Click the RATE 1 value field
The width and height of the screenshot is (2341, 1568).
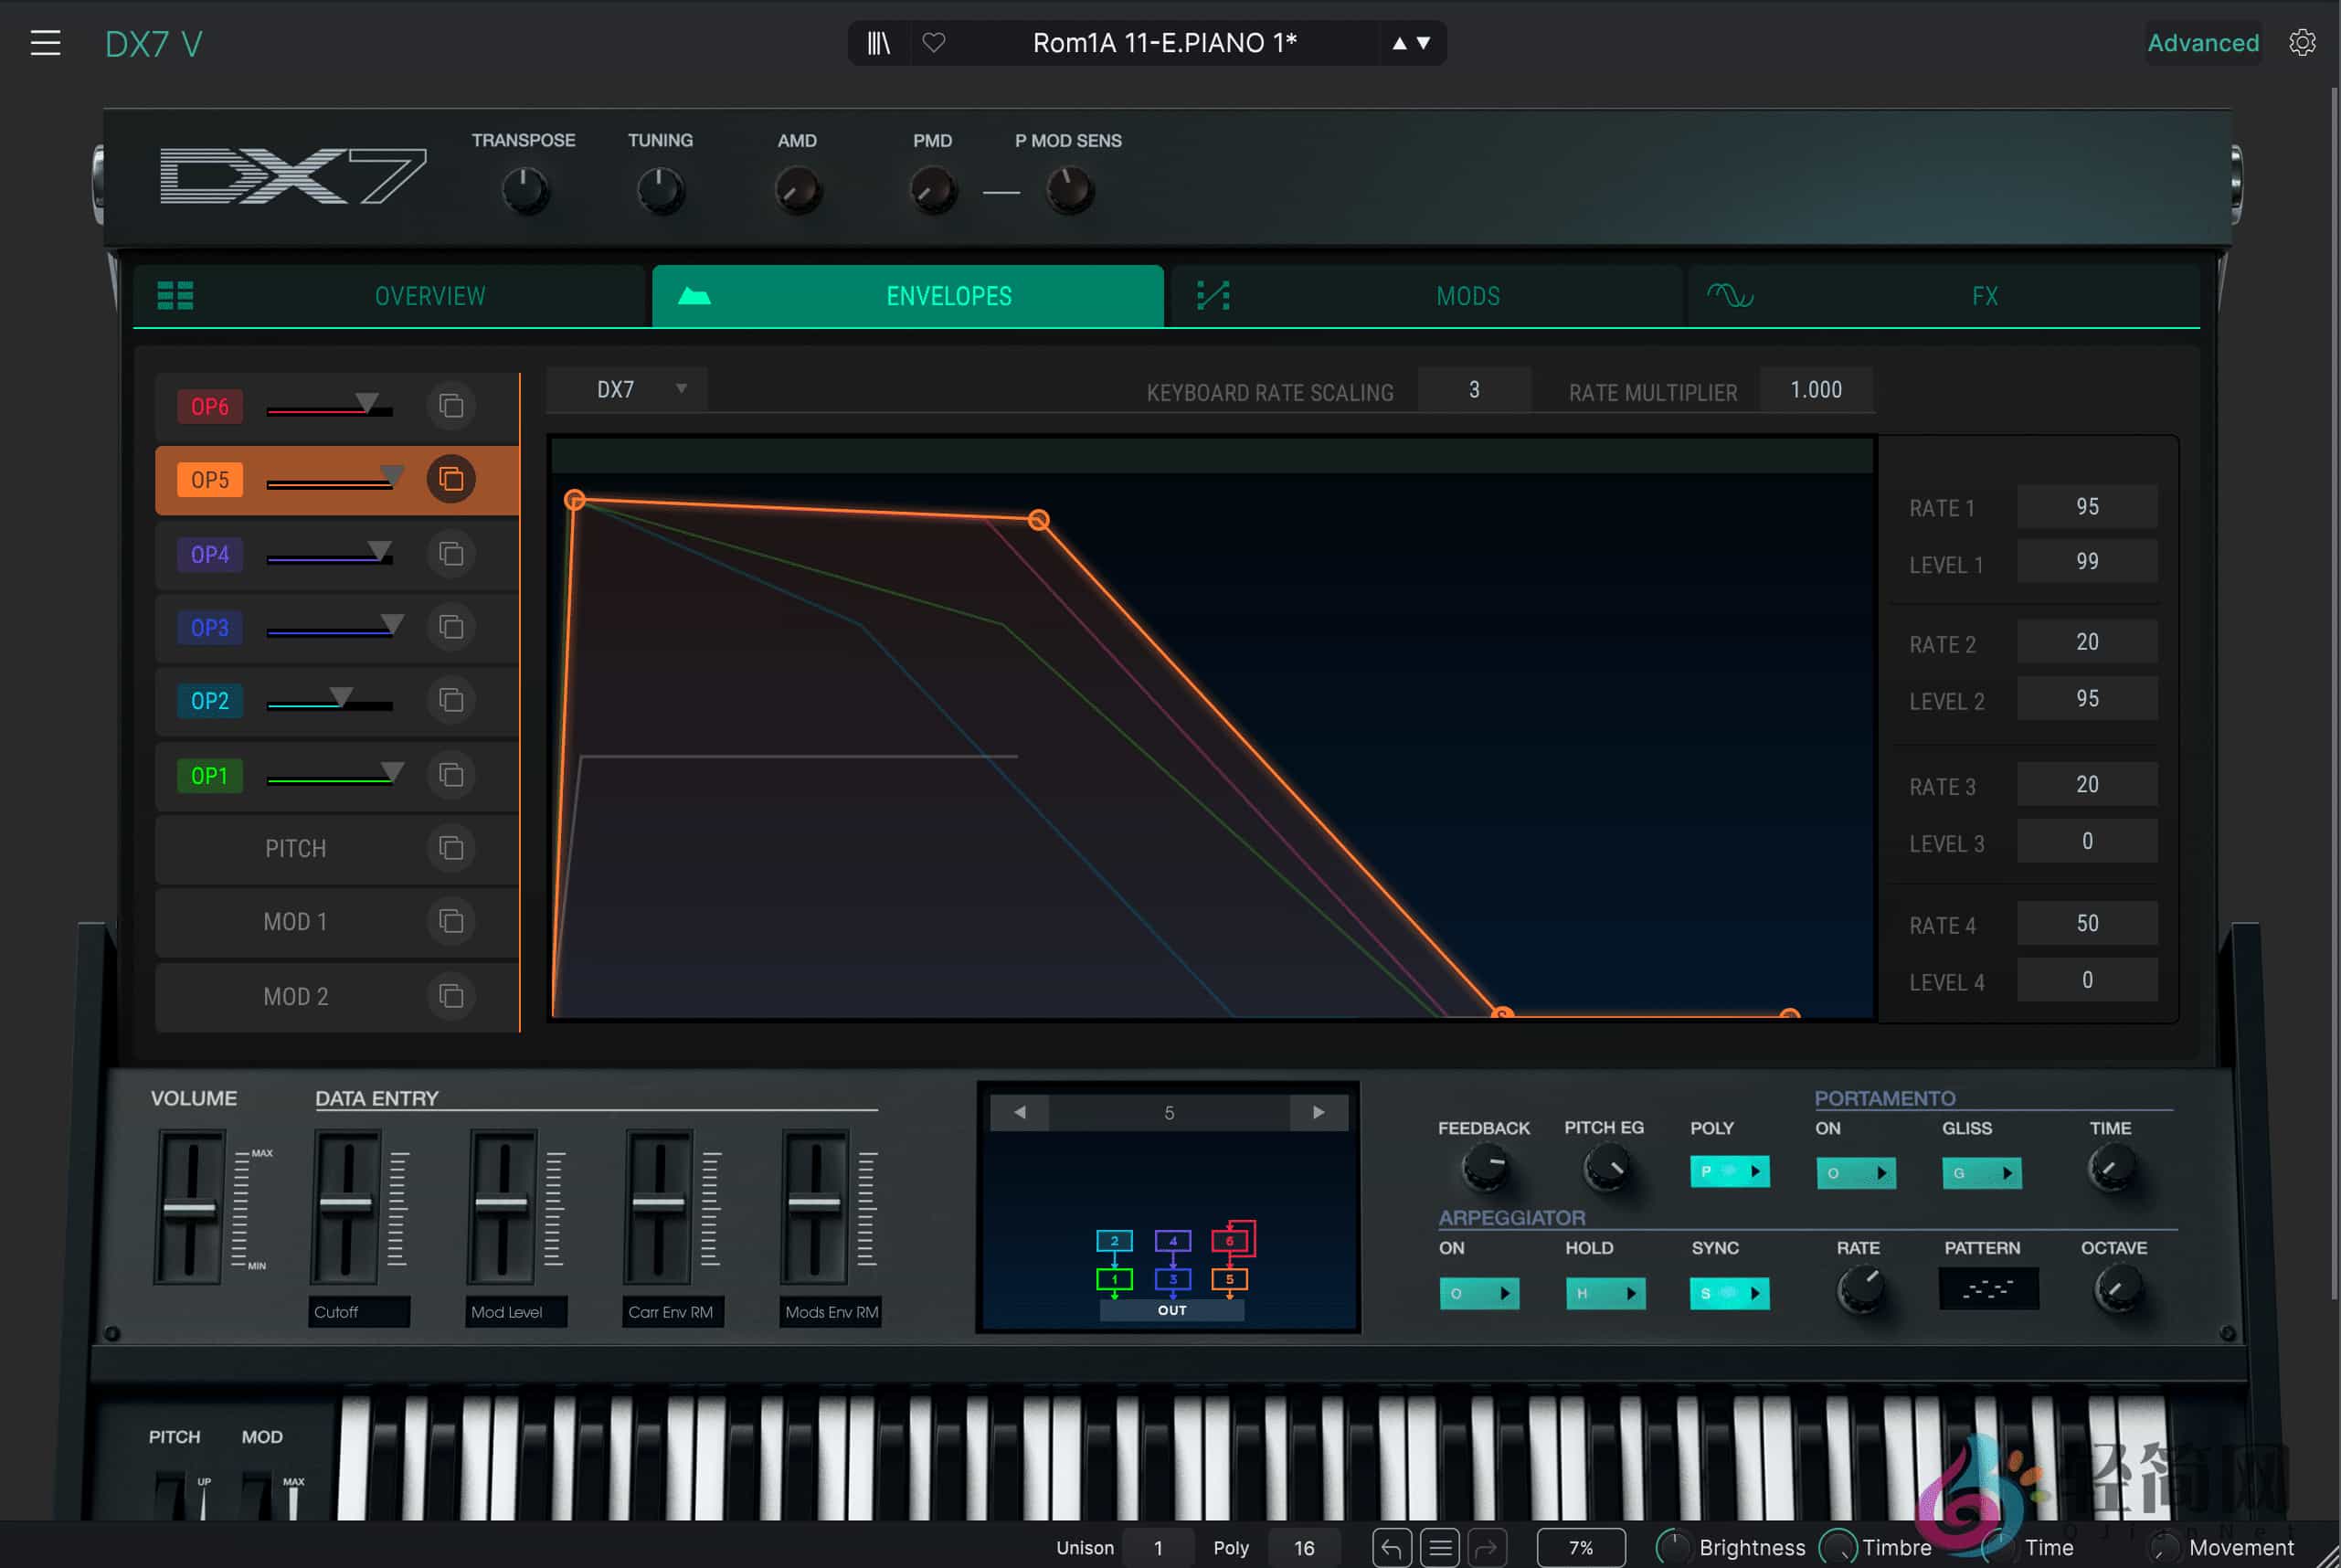click(2087, 506)
